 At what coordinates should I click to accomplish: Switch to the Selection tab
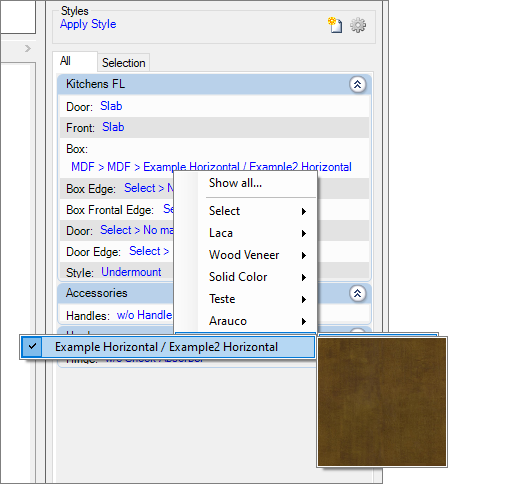pos(123,63)
